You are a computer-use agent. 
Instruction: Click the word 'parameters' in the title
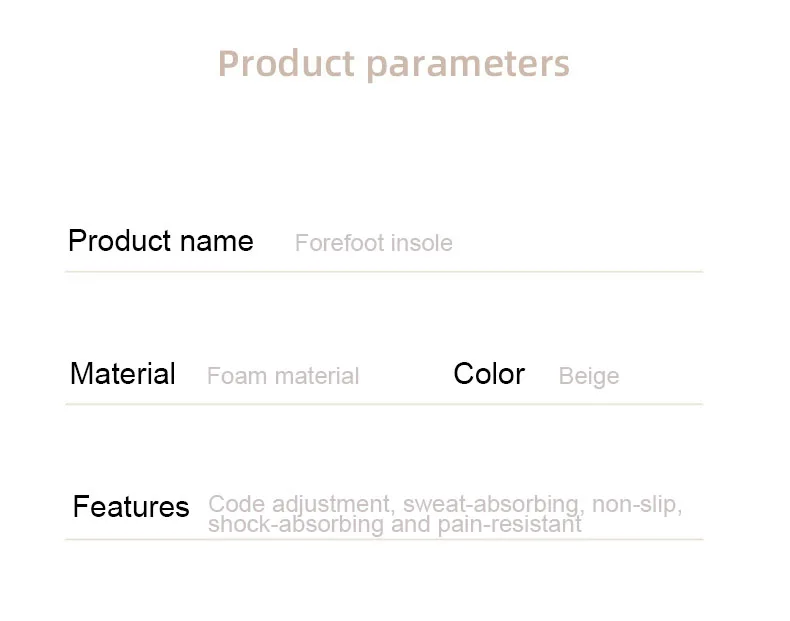point(468,66)
